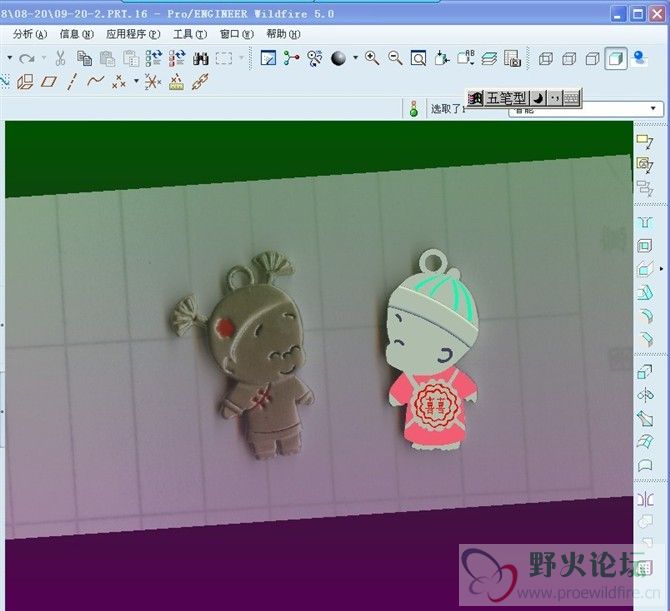Open the 工具(T) menu
The height and width of the screenshot is (611, 670).
click(x=190, y=34)
